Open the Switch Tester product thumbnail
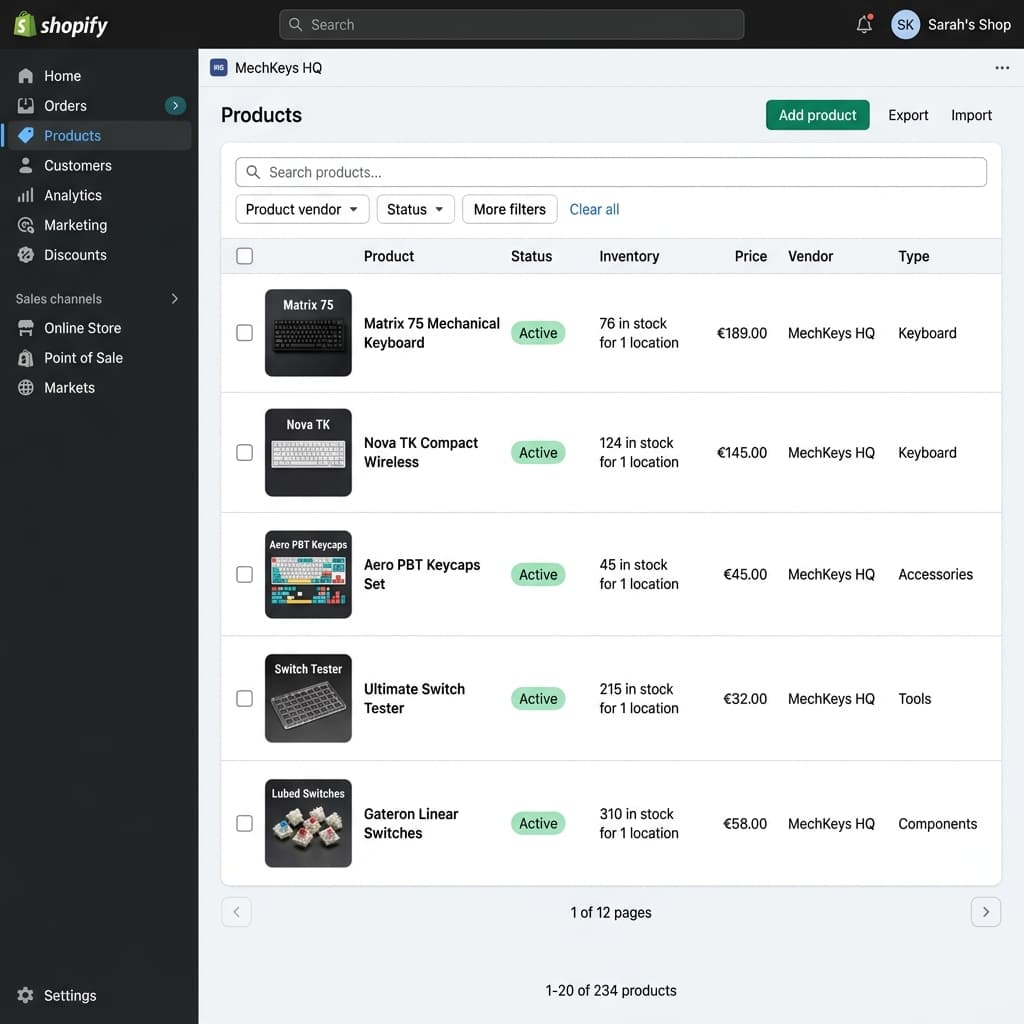The height and width of the screenshot is (1024, 1024). 308,698
